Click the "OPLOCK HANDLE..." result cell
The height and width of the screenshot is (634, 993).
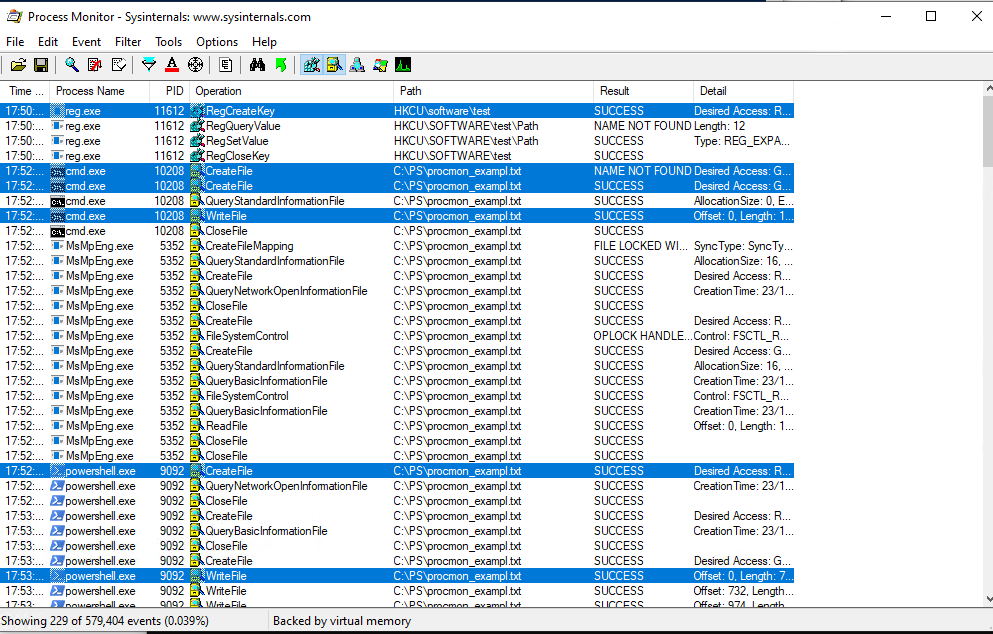(643, 336)
